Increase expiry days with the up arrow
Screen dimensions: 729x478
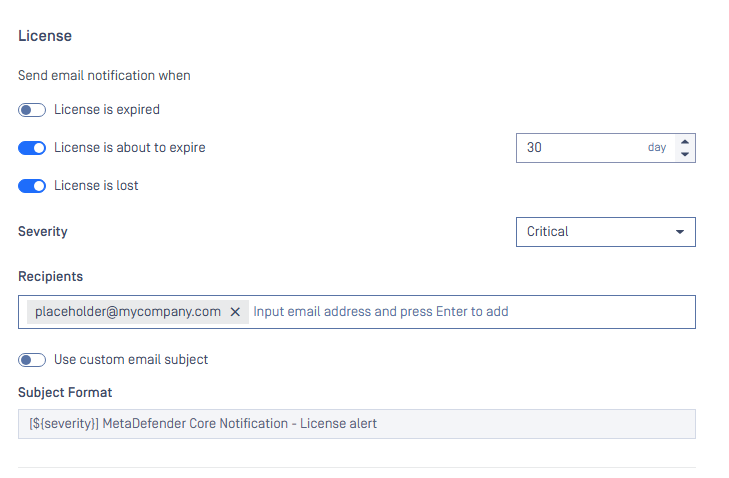pyautogui.click(x=685, y=141)
